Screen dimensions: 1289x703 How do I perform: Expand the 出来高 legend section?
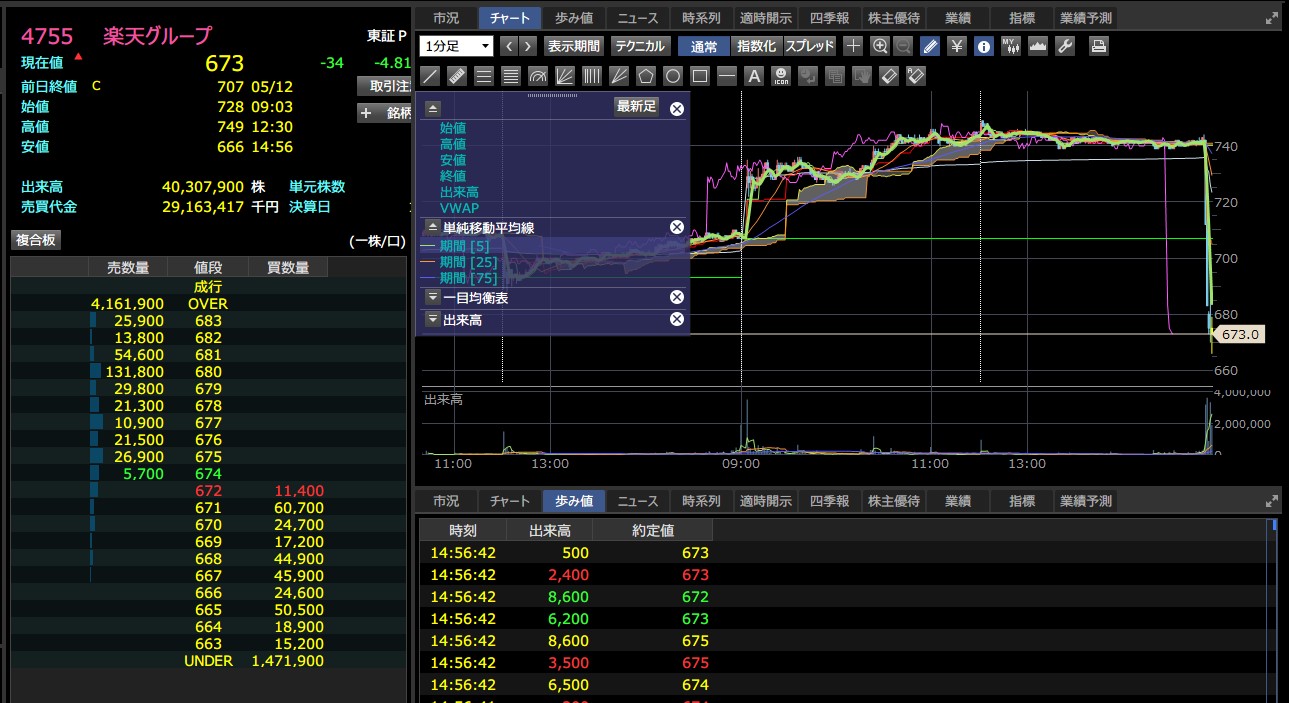point(432,320)
